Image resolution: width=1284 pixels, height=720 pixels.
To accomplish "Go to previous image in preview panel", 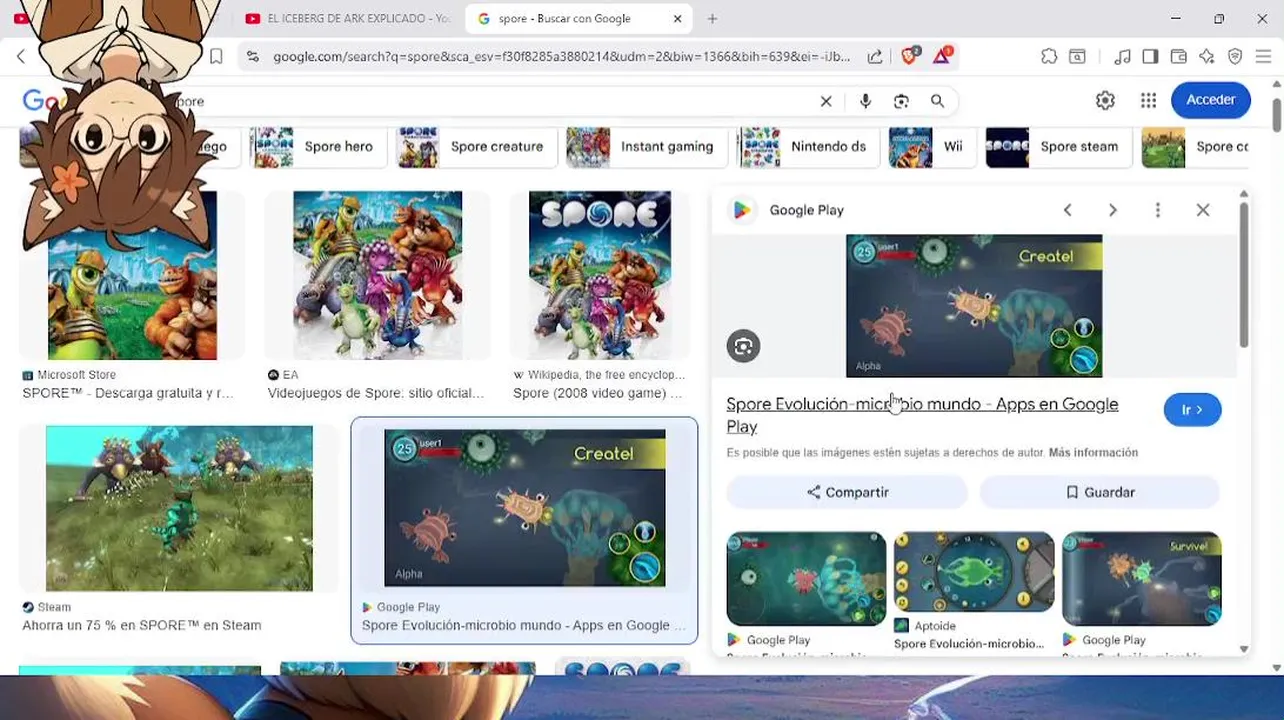I will (1067, 210).
